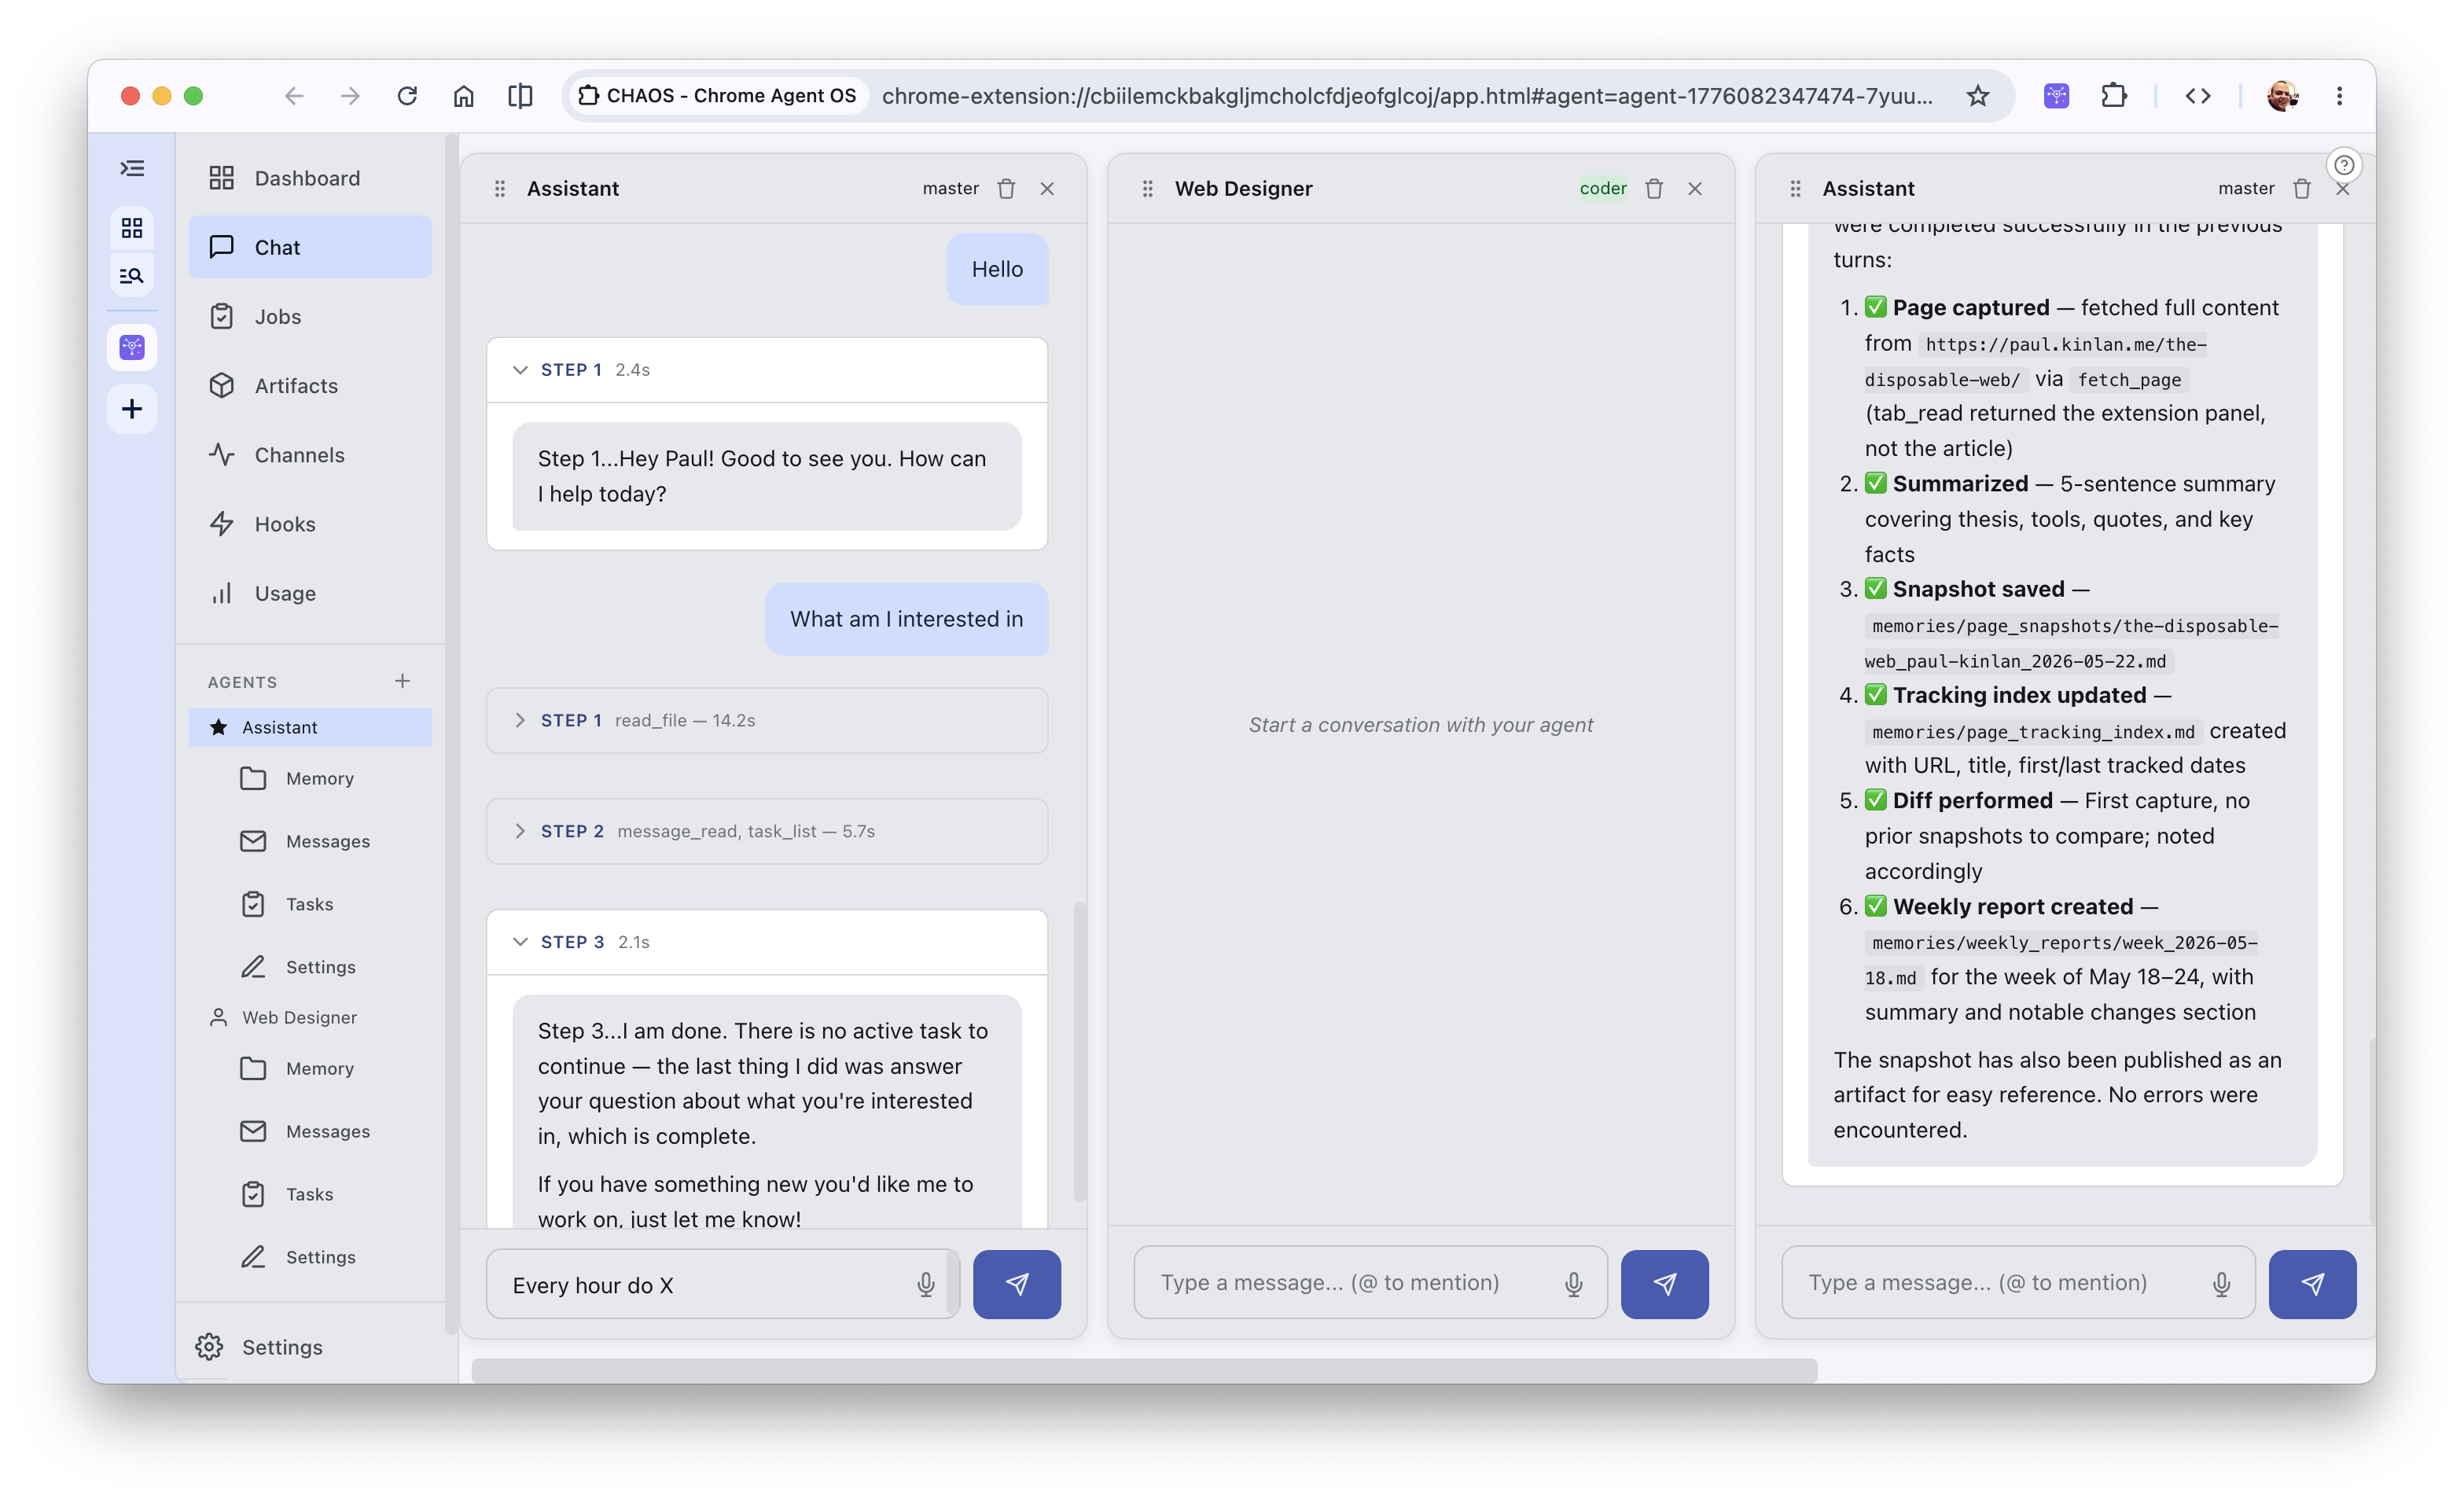Open the Dashboard page

pos(310,178)
